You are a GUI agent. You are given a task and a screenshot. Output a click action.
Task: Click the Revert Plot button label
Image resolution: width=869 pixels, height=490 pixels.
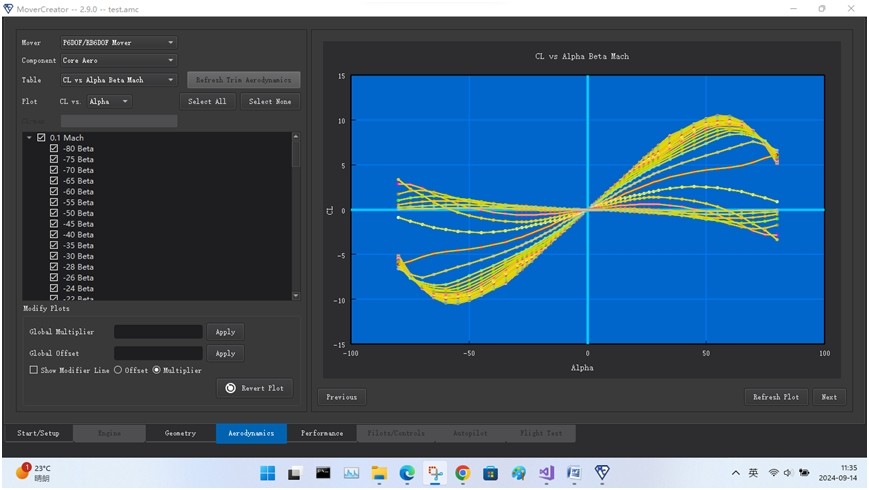(x=262, y=388)
